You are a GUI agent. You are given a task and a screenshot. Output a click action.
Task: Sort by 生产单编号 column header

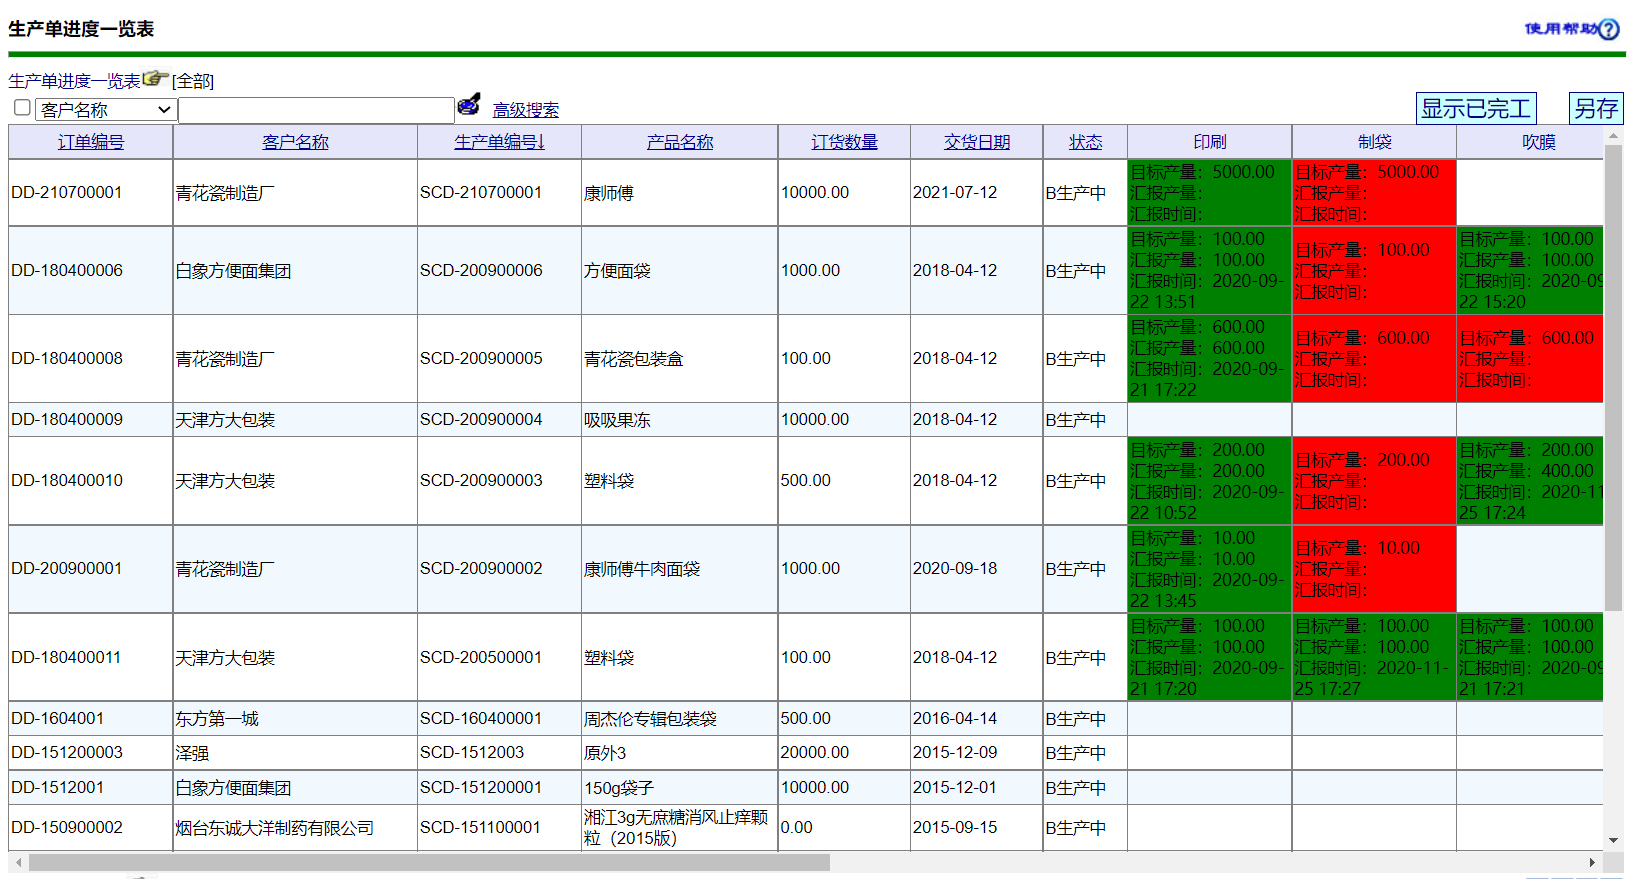tap(499, 142)
